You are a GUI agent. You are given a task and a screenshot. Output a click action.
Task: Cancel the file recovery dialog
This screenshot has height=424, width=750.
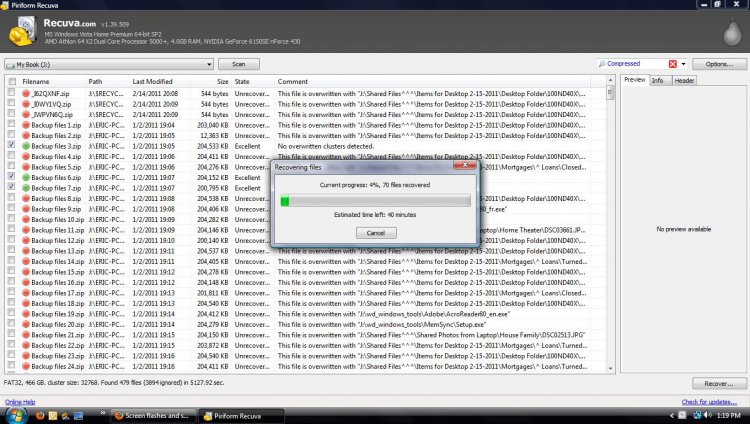click(x=376, y=233)
